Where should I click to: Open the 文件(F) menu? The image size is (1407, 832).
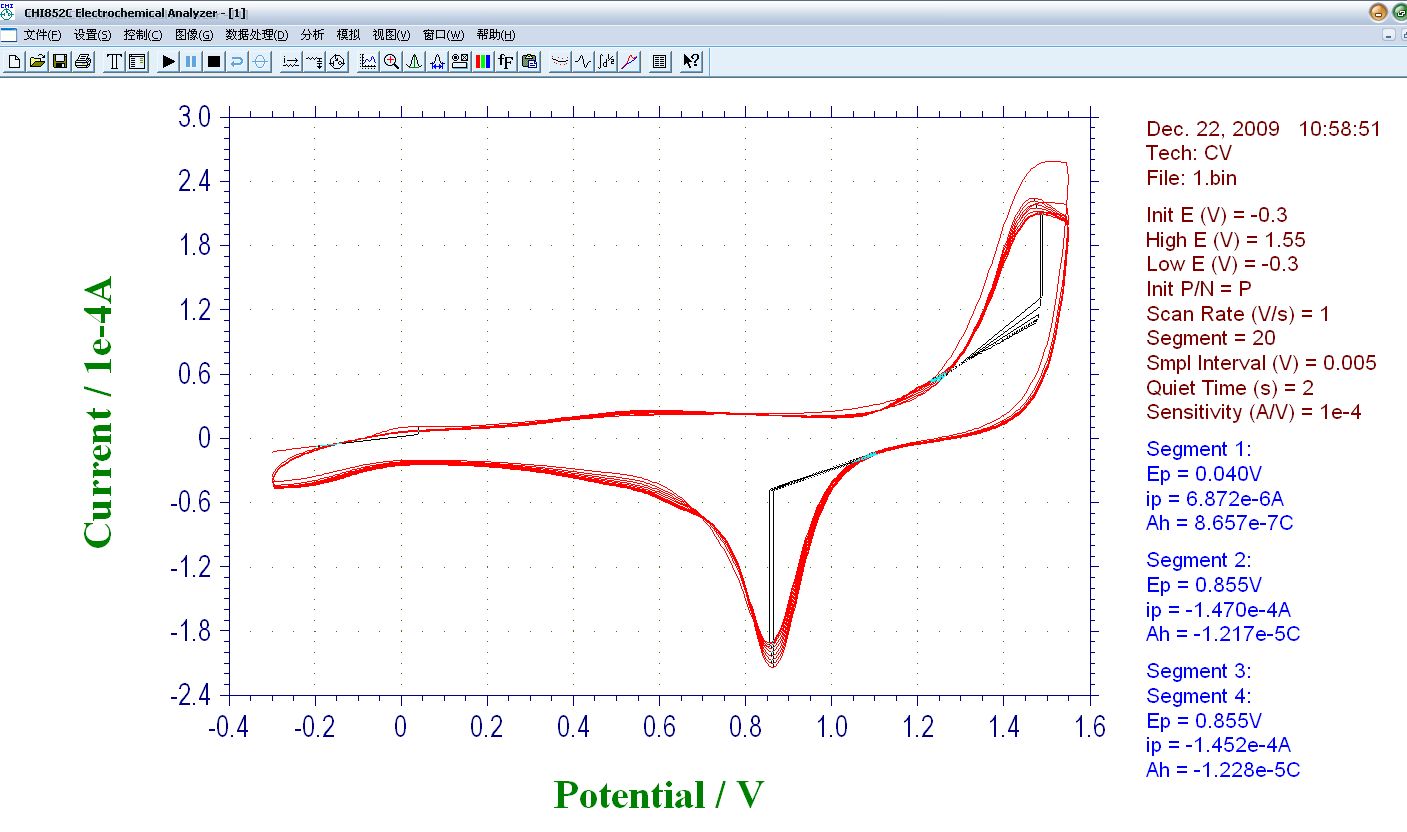coord(43,35)
